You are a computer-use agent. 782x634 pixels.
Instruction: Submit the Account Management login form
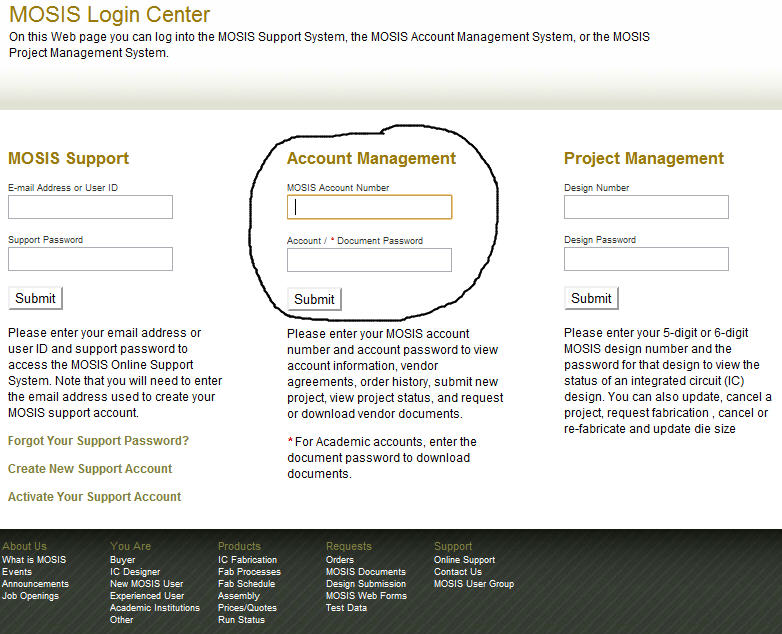(x=314, y=299)
